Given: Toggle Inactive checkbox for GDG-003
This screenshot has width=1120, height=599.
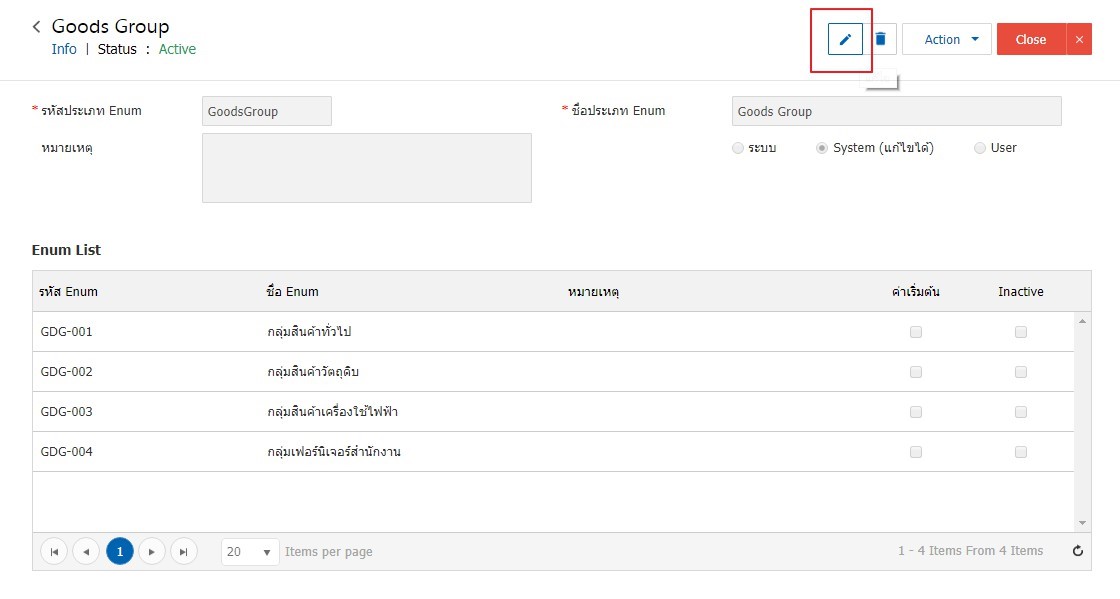Looking at the screenshot, I should 1021,412.
